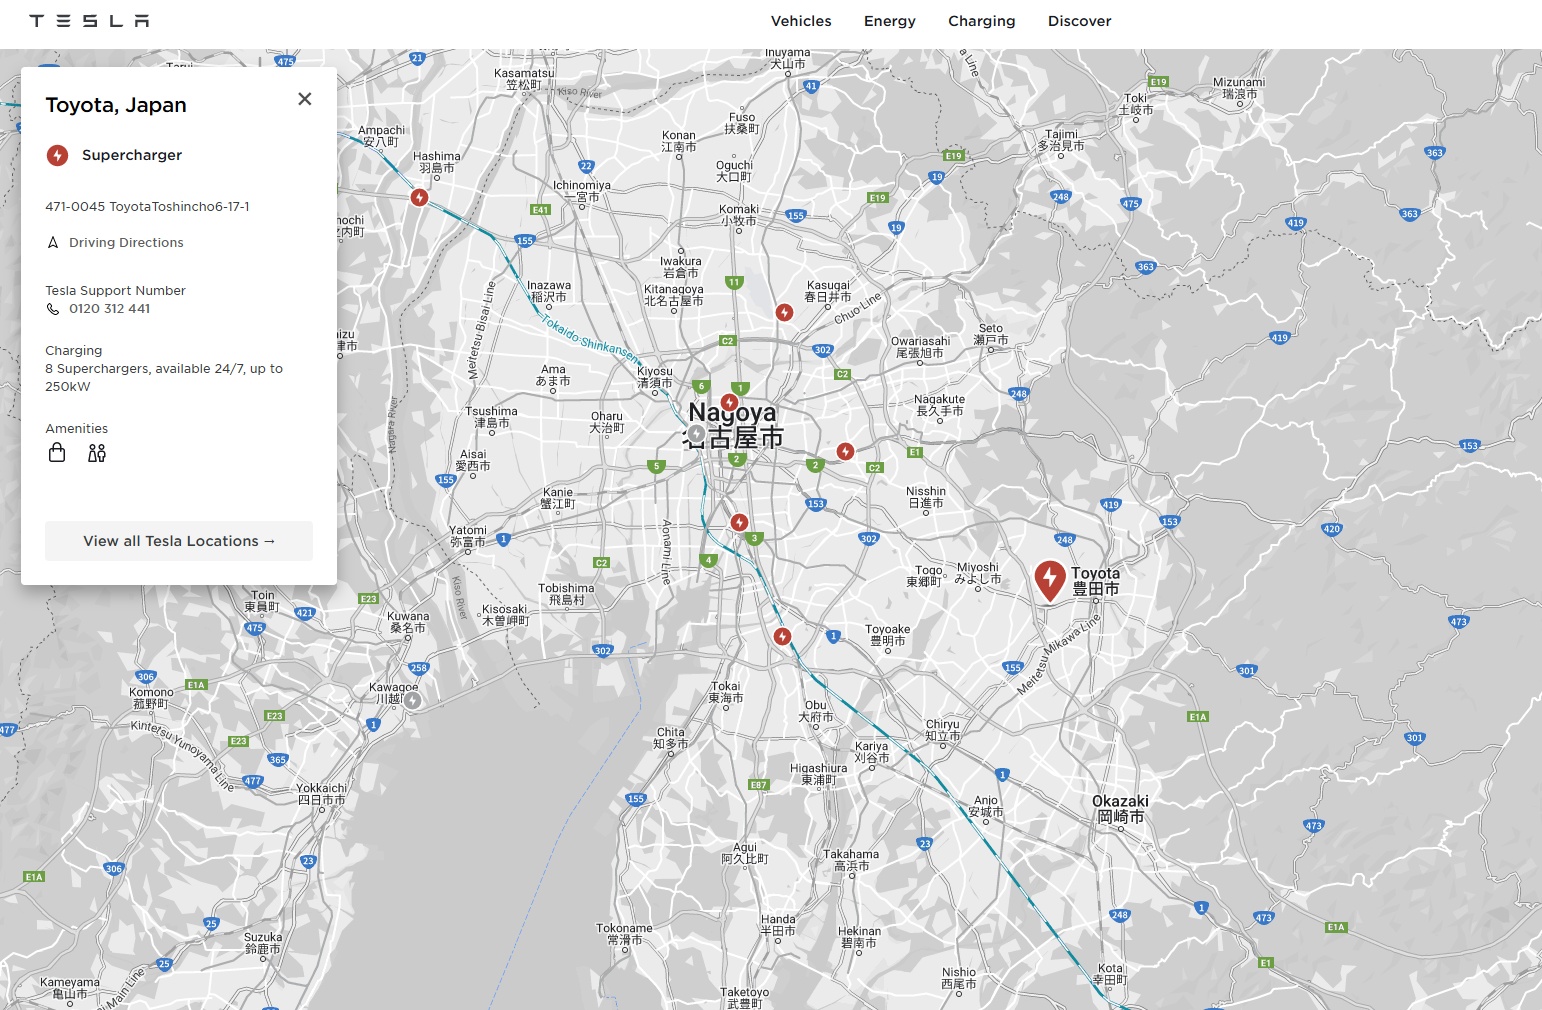Click the Chita label on the map
The width and height of the screenshot is (1542, 1010).
click(x=671, y=738)
